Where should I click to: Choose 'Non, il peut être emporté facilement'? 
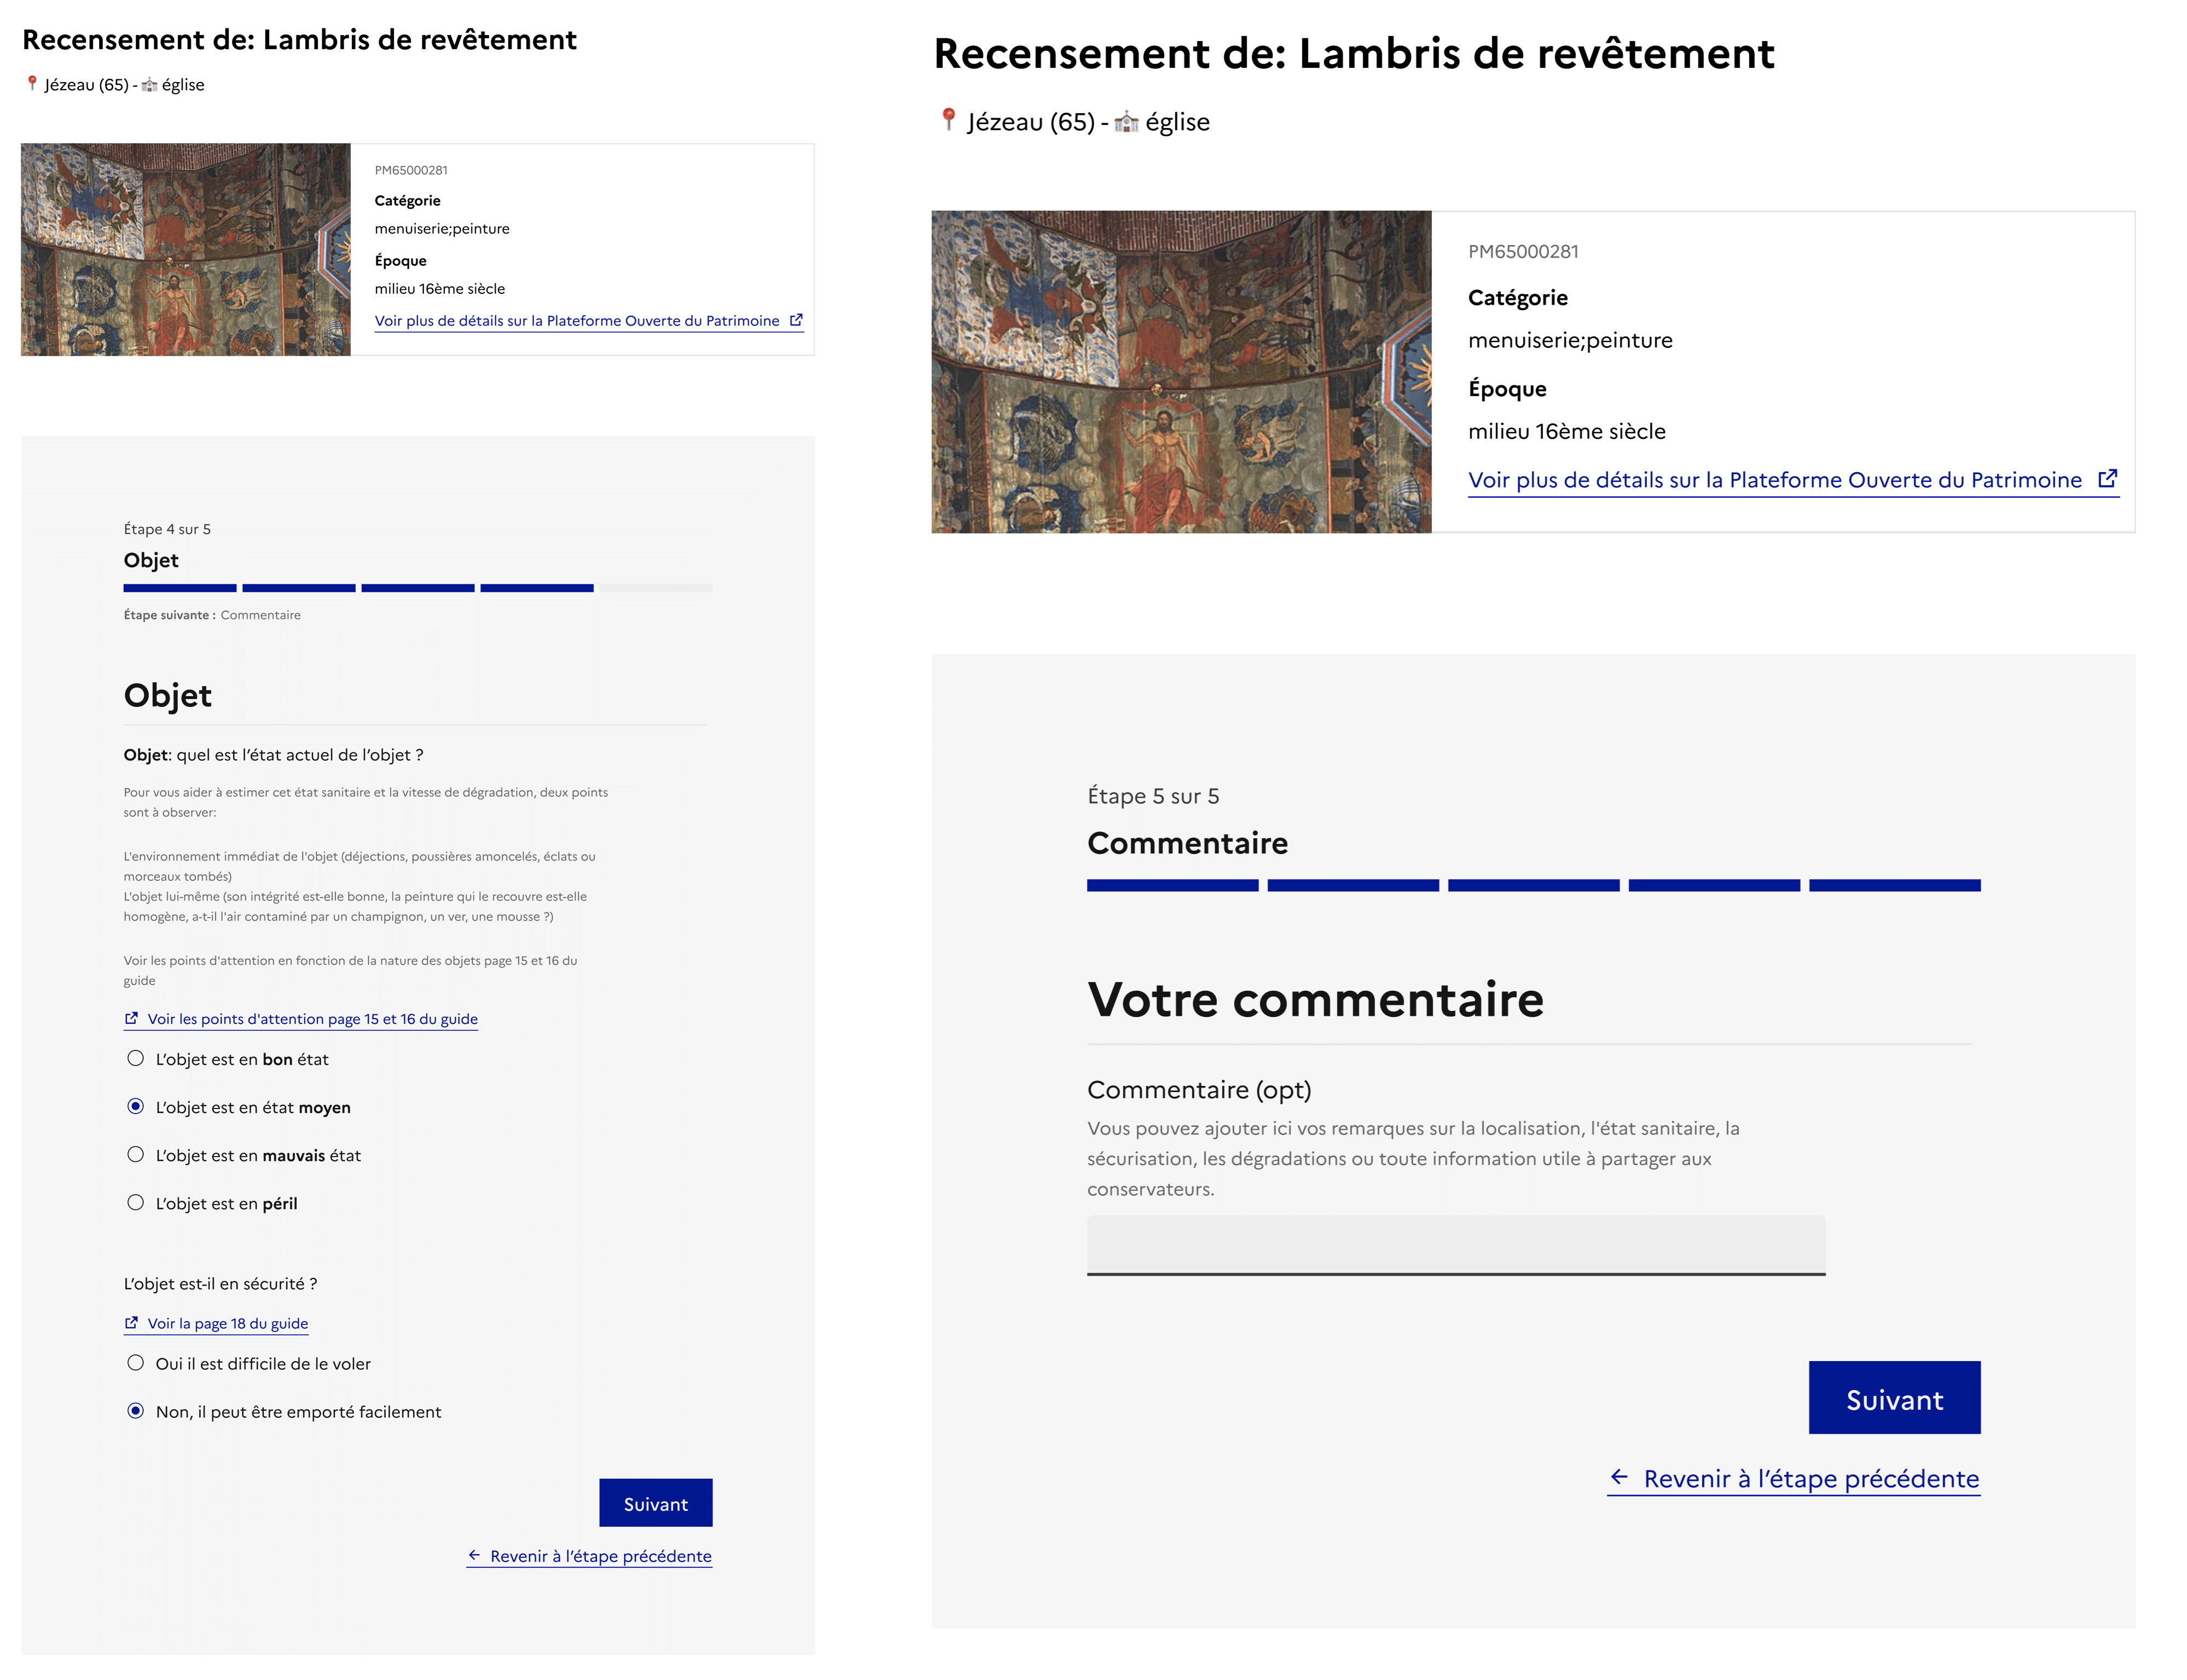tap(136, 1410)
